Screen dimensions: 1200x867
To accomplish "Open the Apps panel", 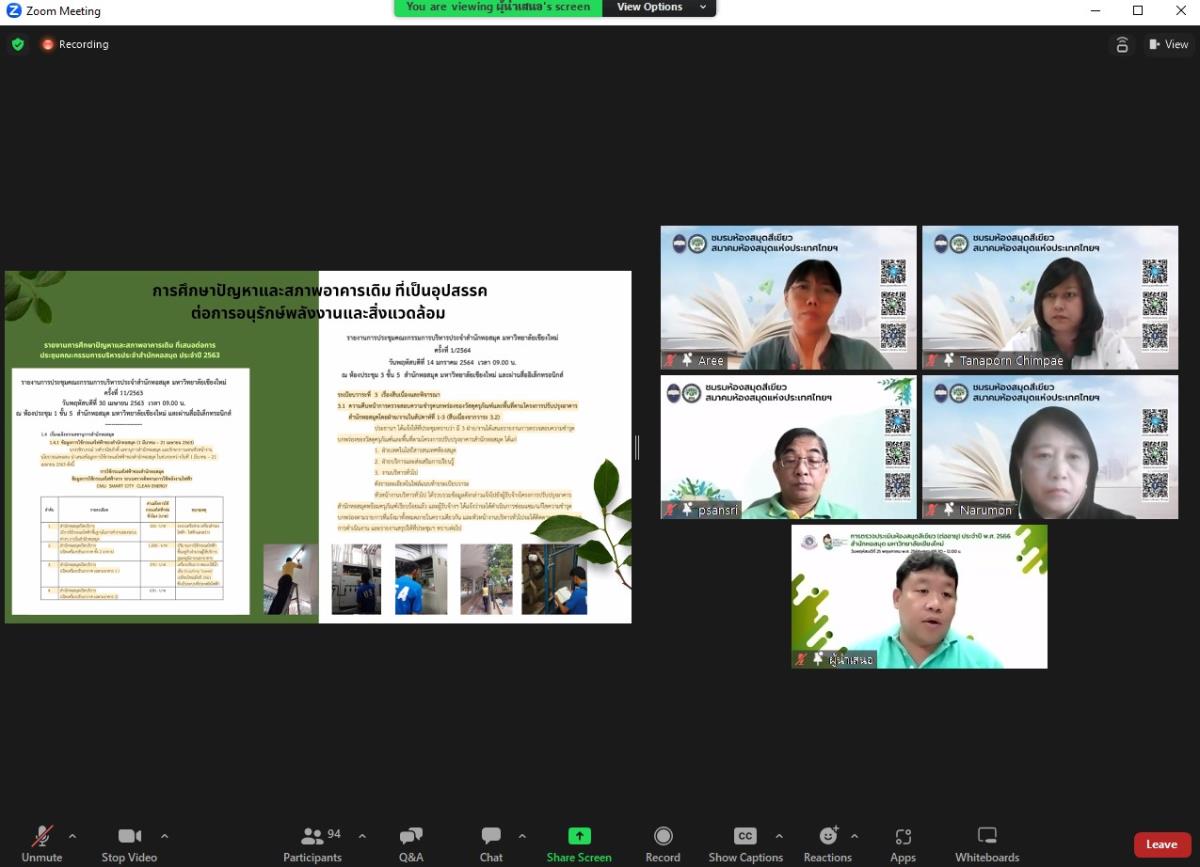I will coord(903,843).
